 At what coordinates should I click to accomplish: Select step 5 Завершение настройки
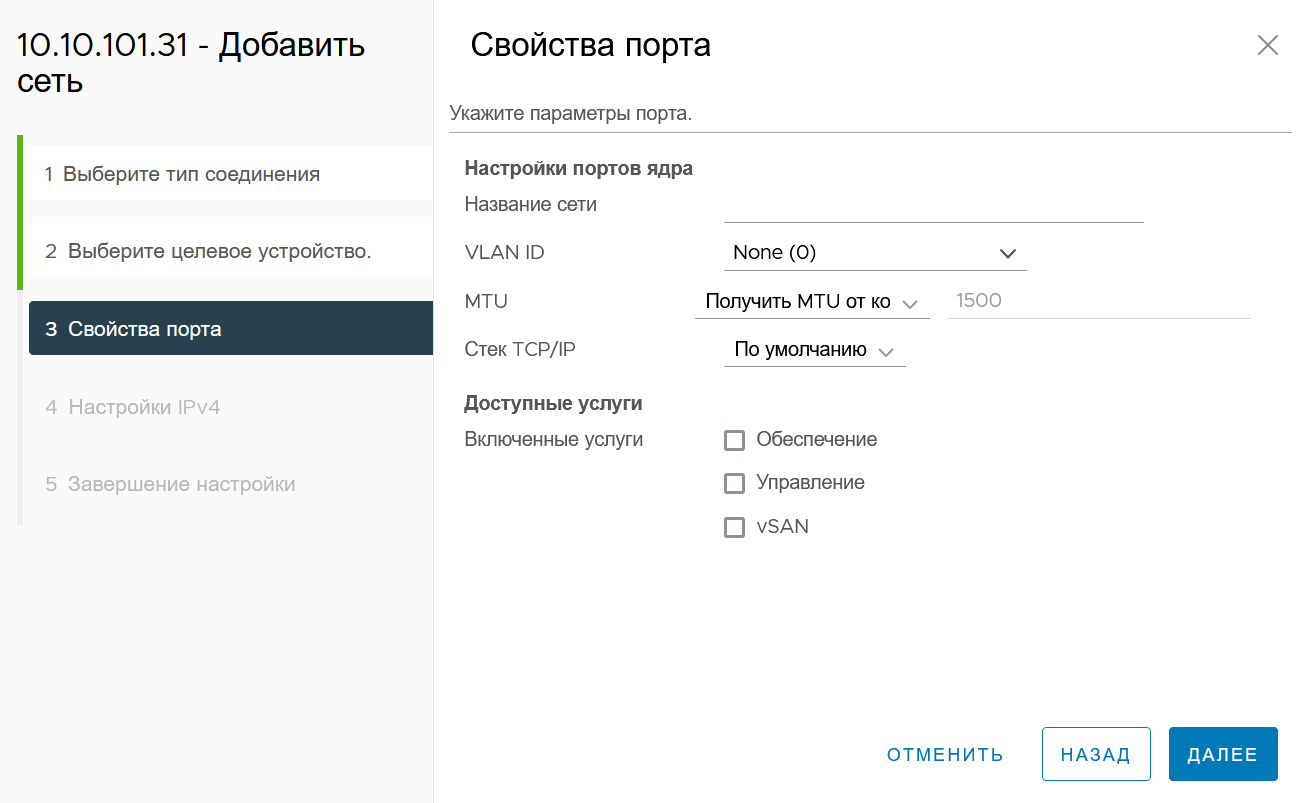pos(231,484)
